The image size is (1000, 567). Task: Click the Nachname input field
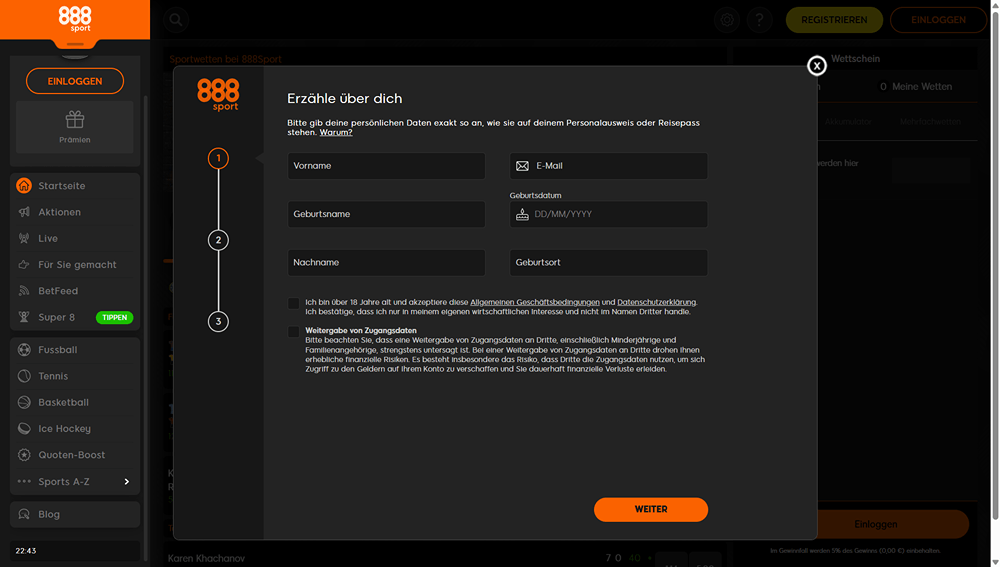click(386, 263)
